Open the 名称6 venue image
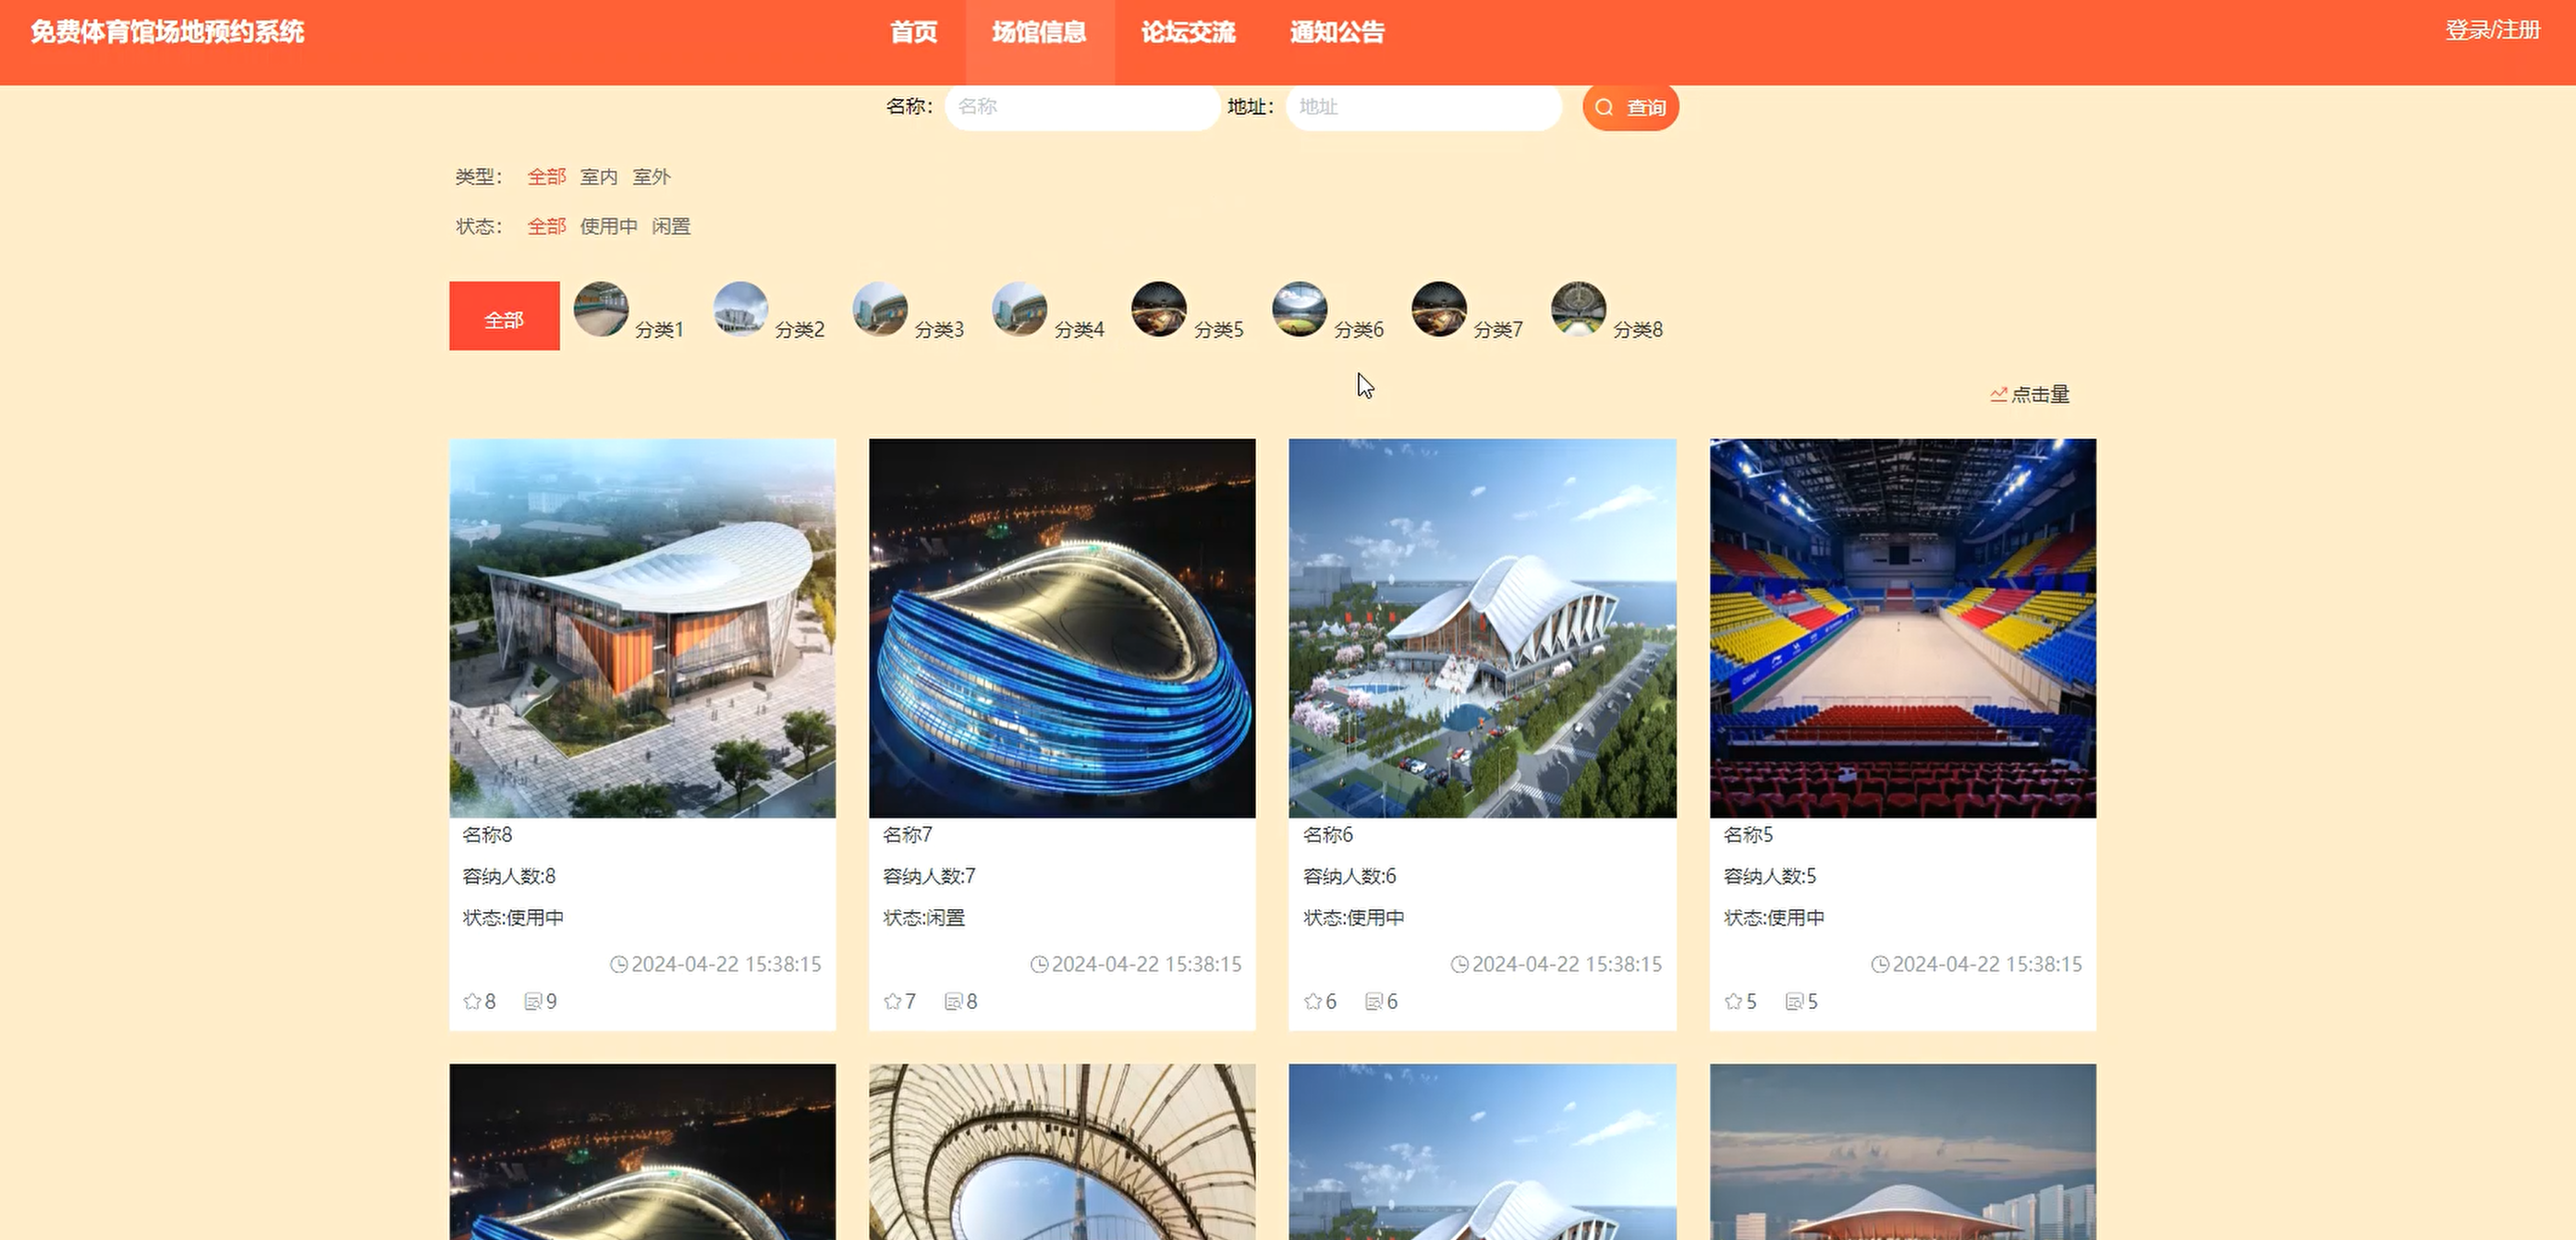The height and width of the screenshot is (1240, 2576). click(1482, 628)
